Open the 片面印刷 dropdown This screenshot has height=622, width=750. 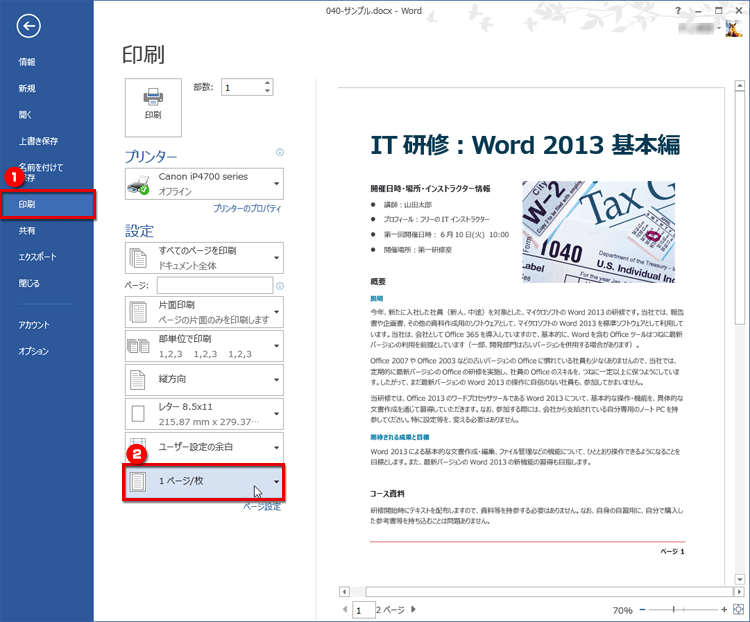click(204, 312)
